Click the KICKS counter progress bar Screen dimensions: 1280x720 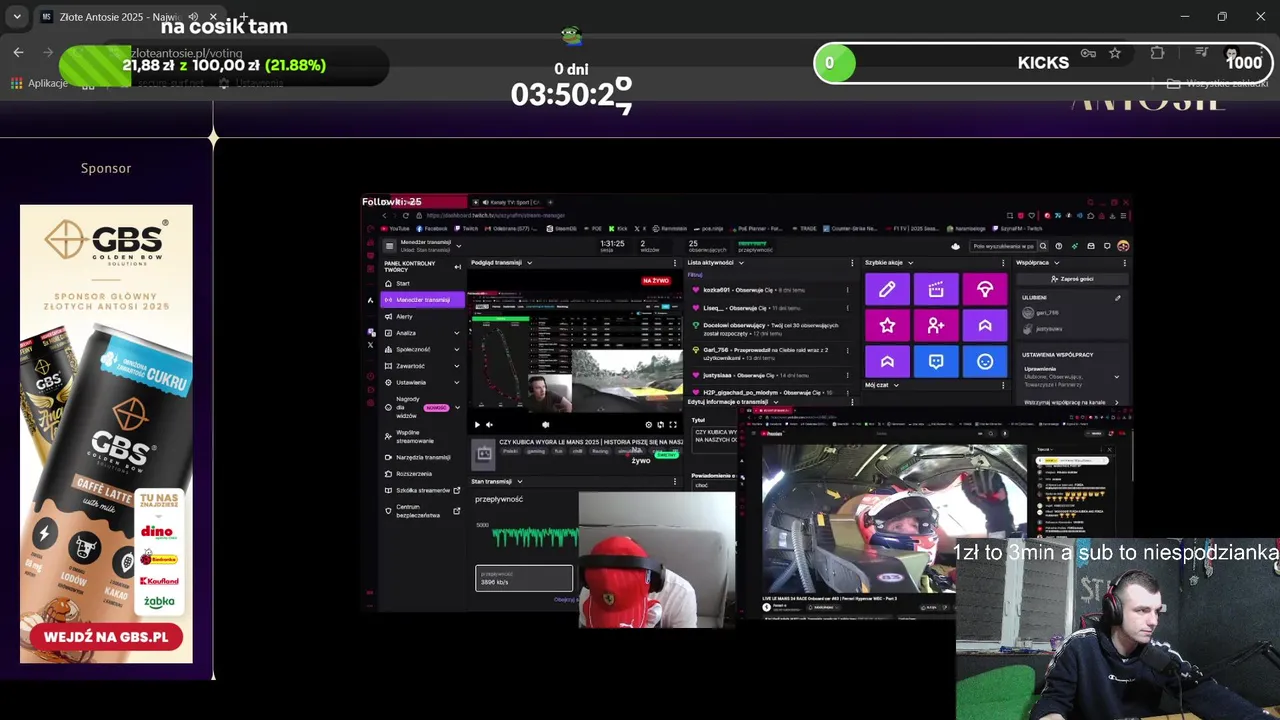tap(1042, 63)
